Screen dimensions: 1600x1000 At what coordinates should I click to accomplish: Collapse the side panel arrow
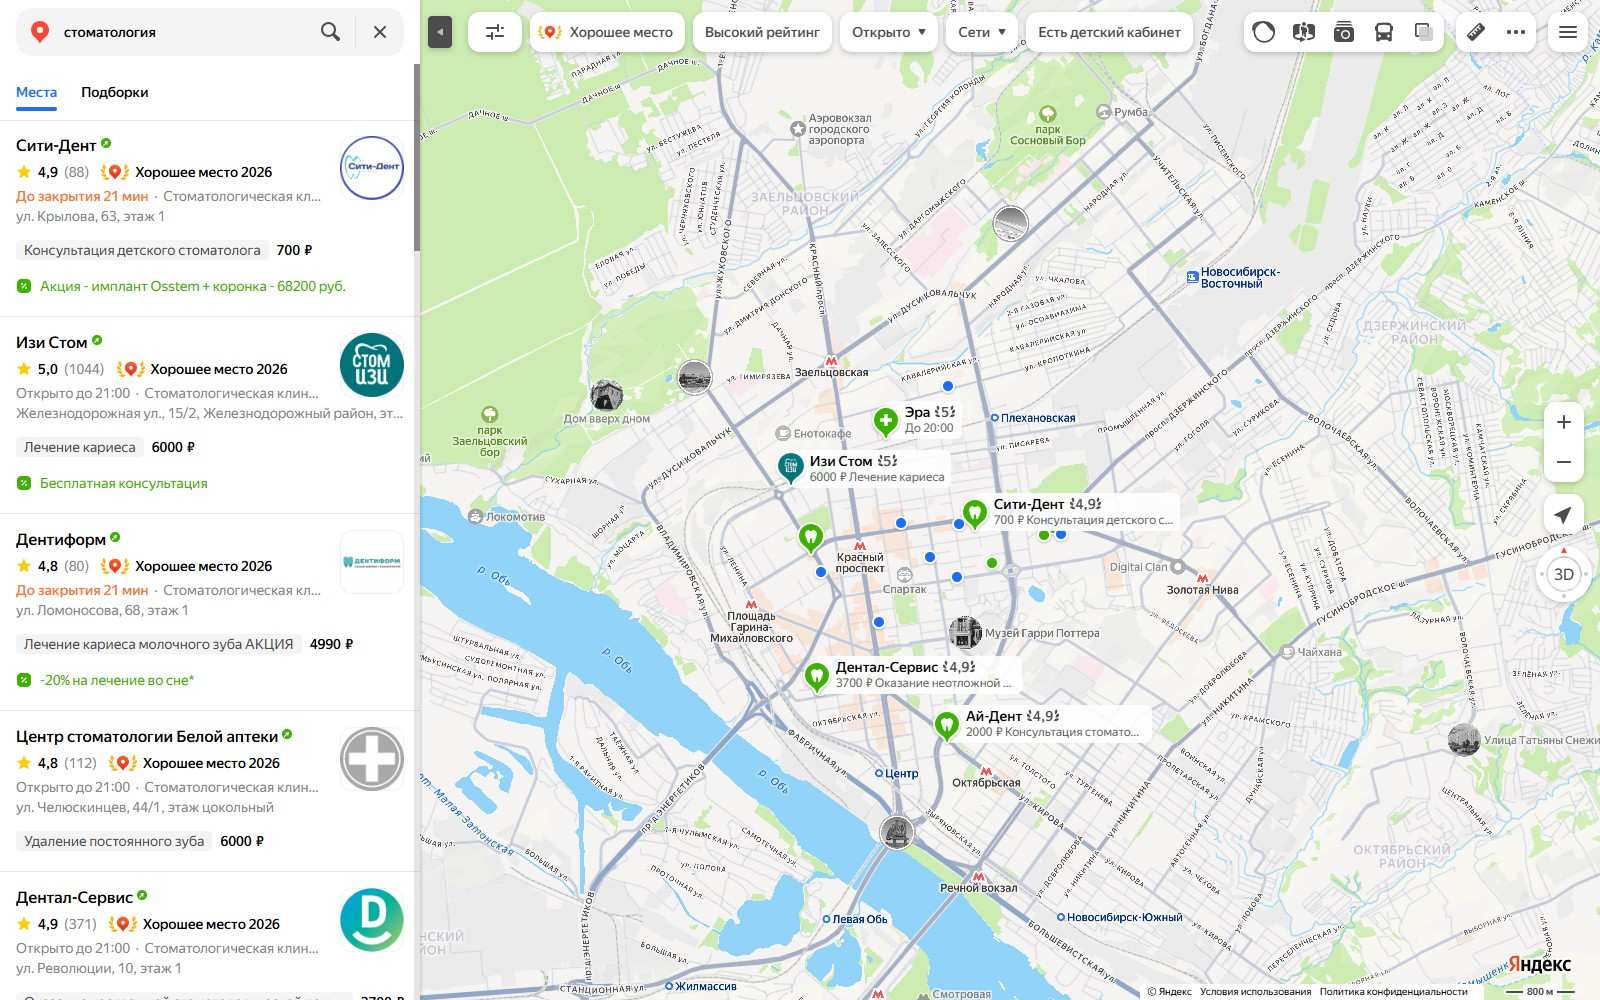(440, 32)
